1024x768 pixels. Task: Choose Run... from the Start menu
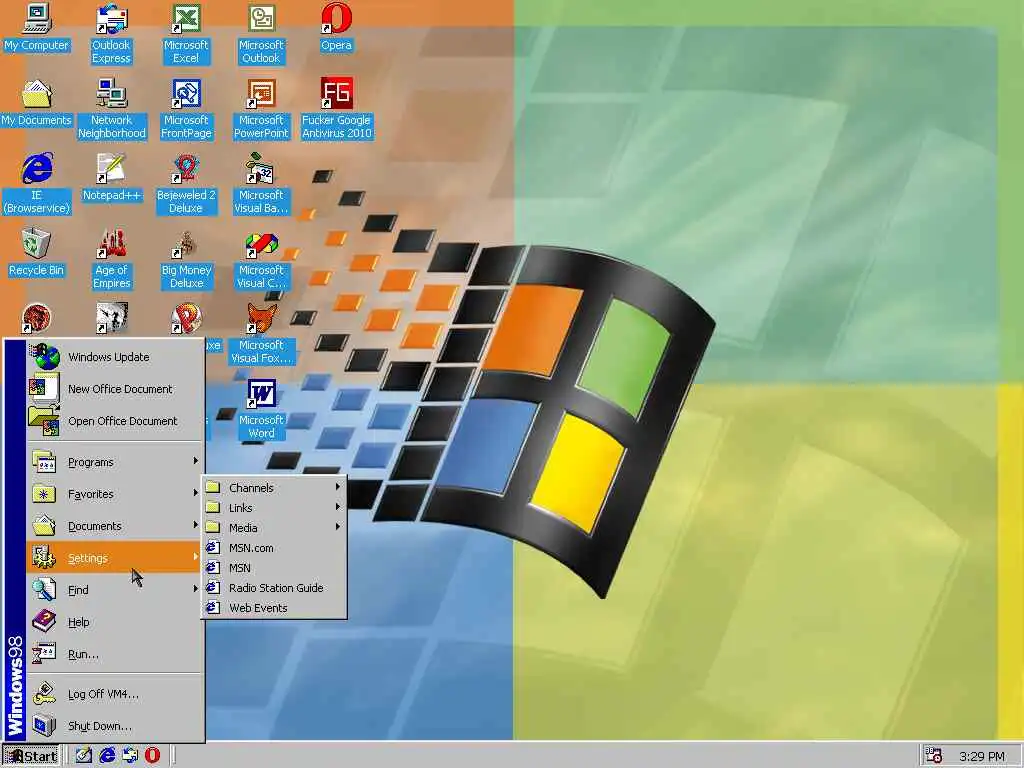click(x=115, y=654)
